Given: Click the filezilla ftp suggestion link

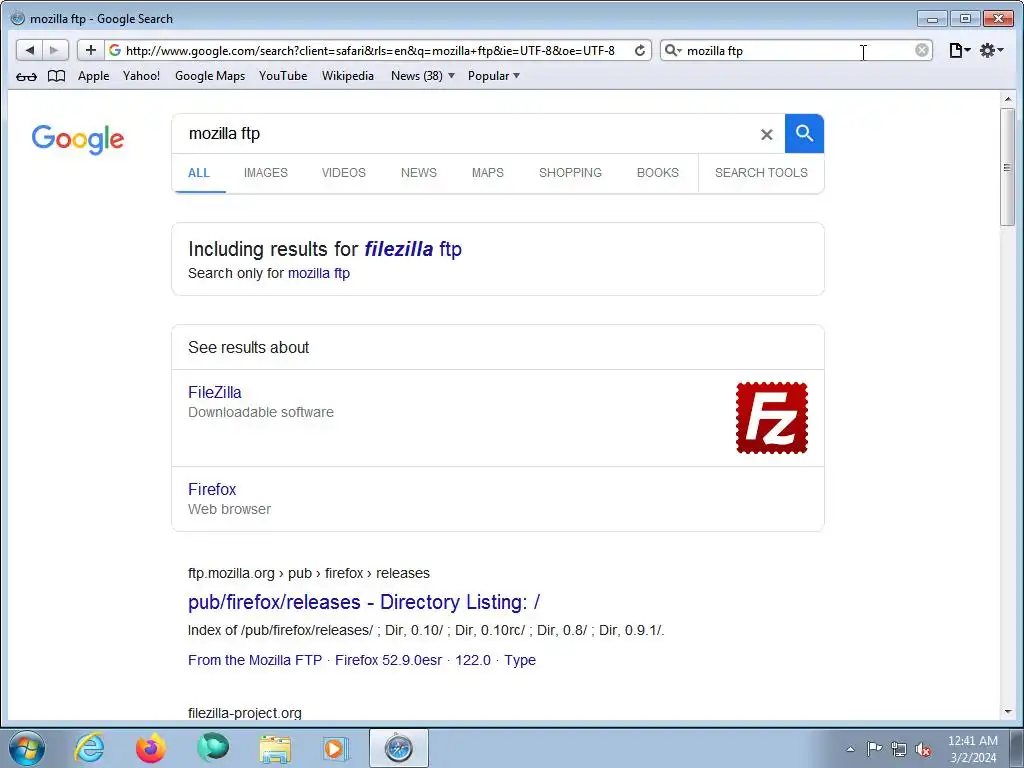Looking at the screenshot, I should (413, 249).
